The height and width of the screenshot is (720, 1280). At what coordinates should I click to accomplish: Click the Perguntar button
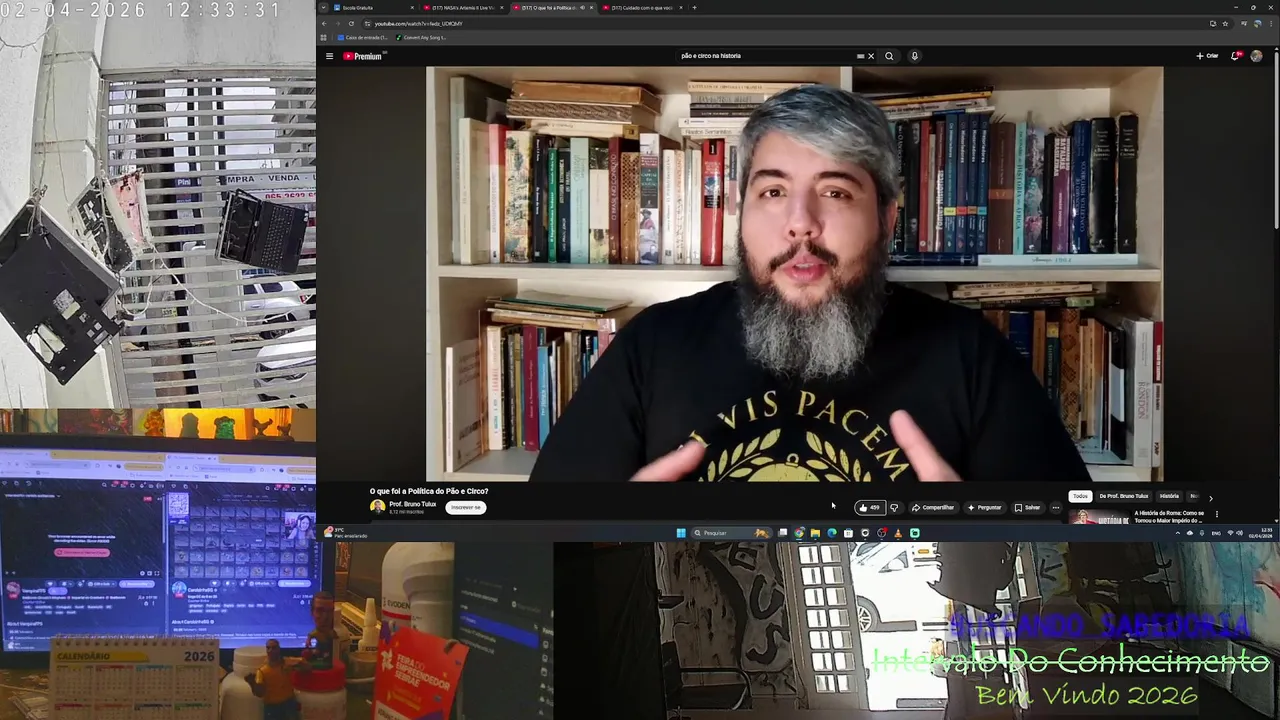pos(984,507)
